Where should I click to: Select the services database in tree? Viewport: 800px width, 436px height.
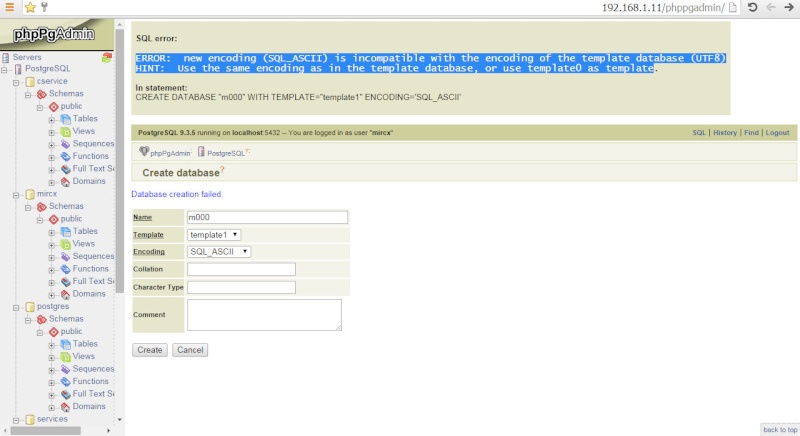[52, 419]
